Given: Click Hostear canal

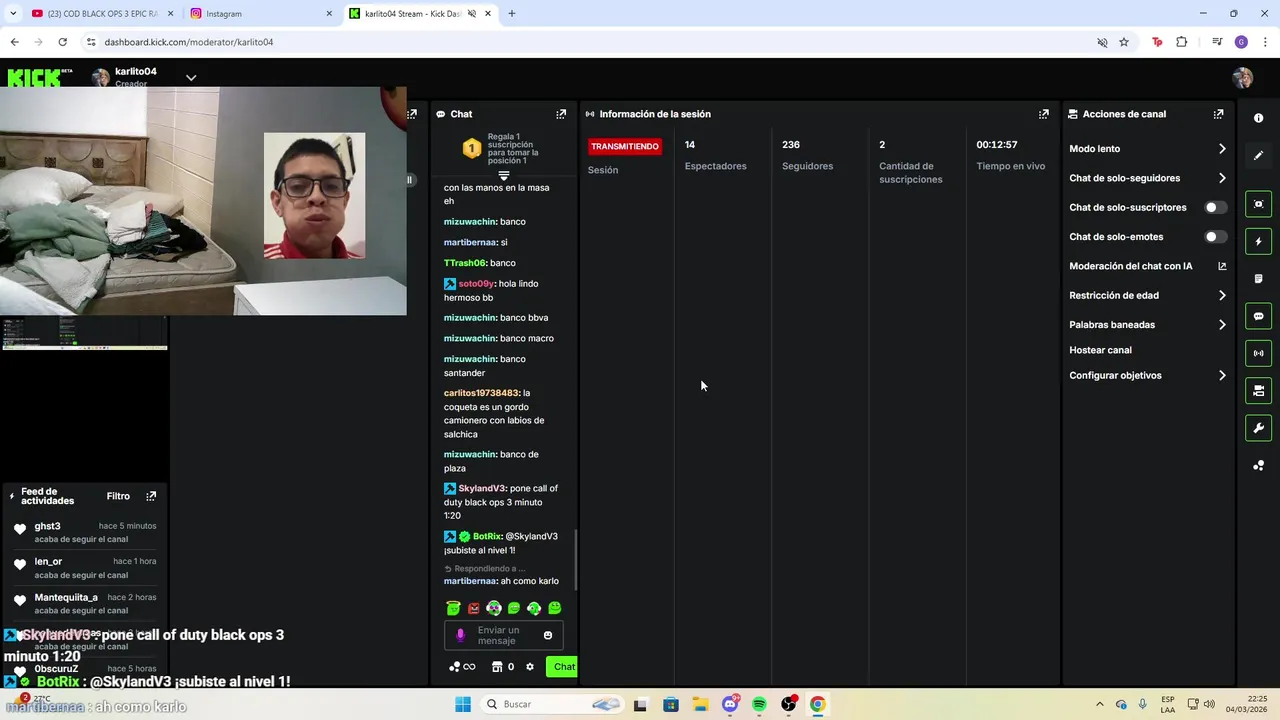Looking at the screenshot, I should [x=1100, y=350].
